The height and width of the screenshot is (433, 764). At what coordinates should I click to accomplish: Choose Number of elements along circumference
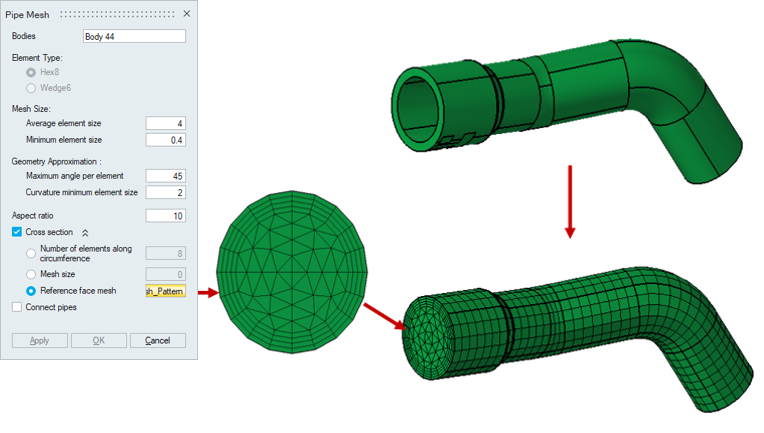[x=31, y=253]
